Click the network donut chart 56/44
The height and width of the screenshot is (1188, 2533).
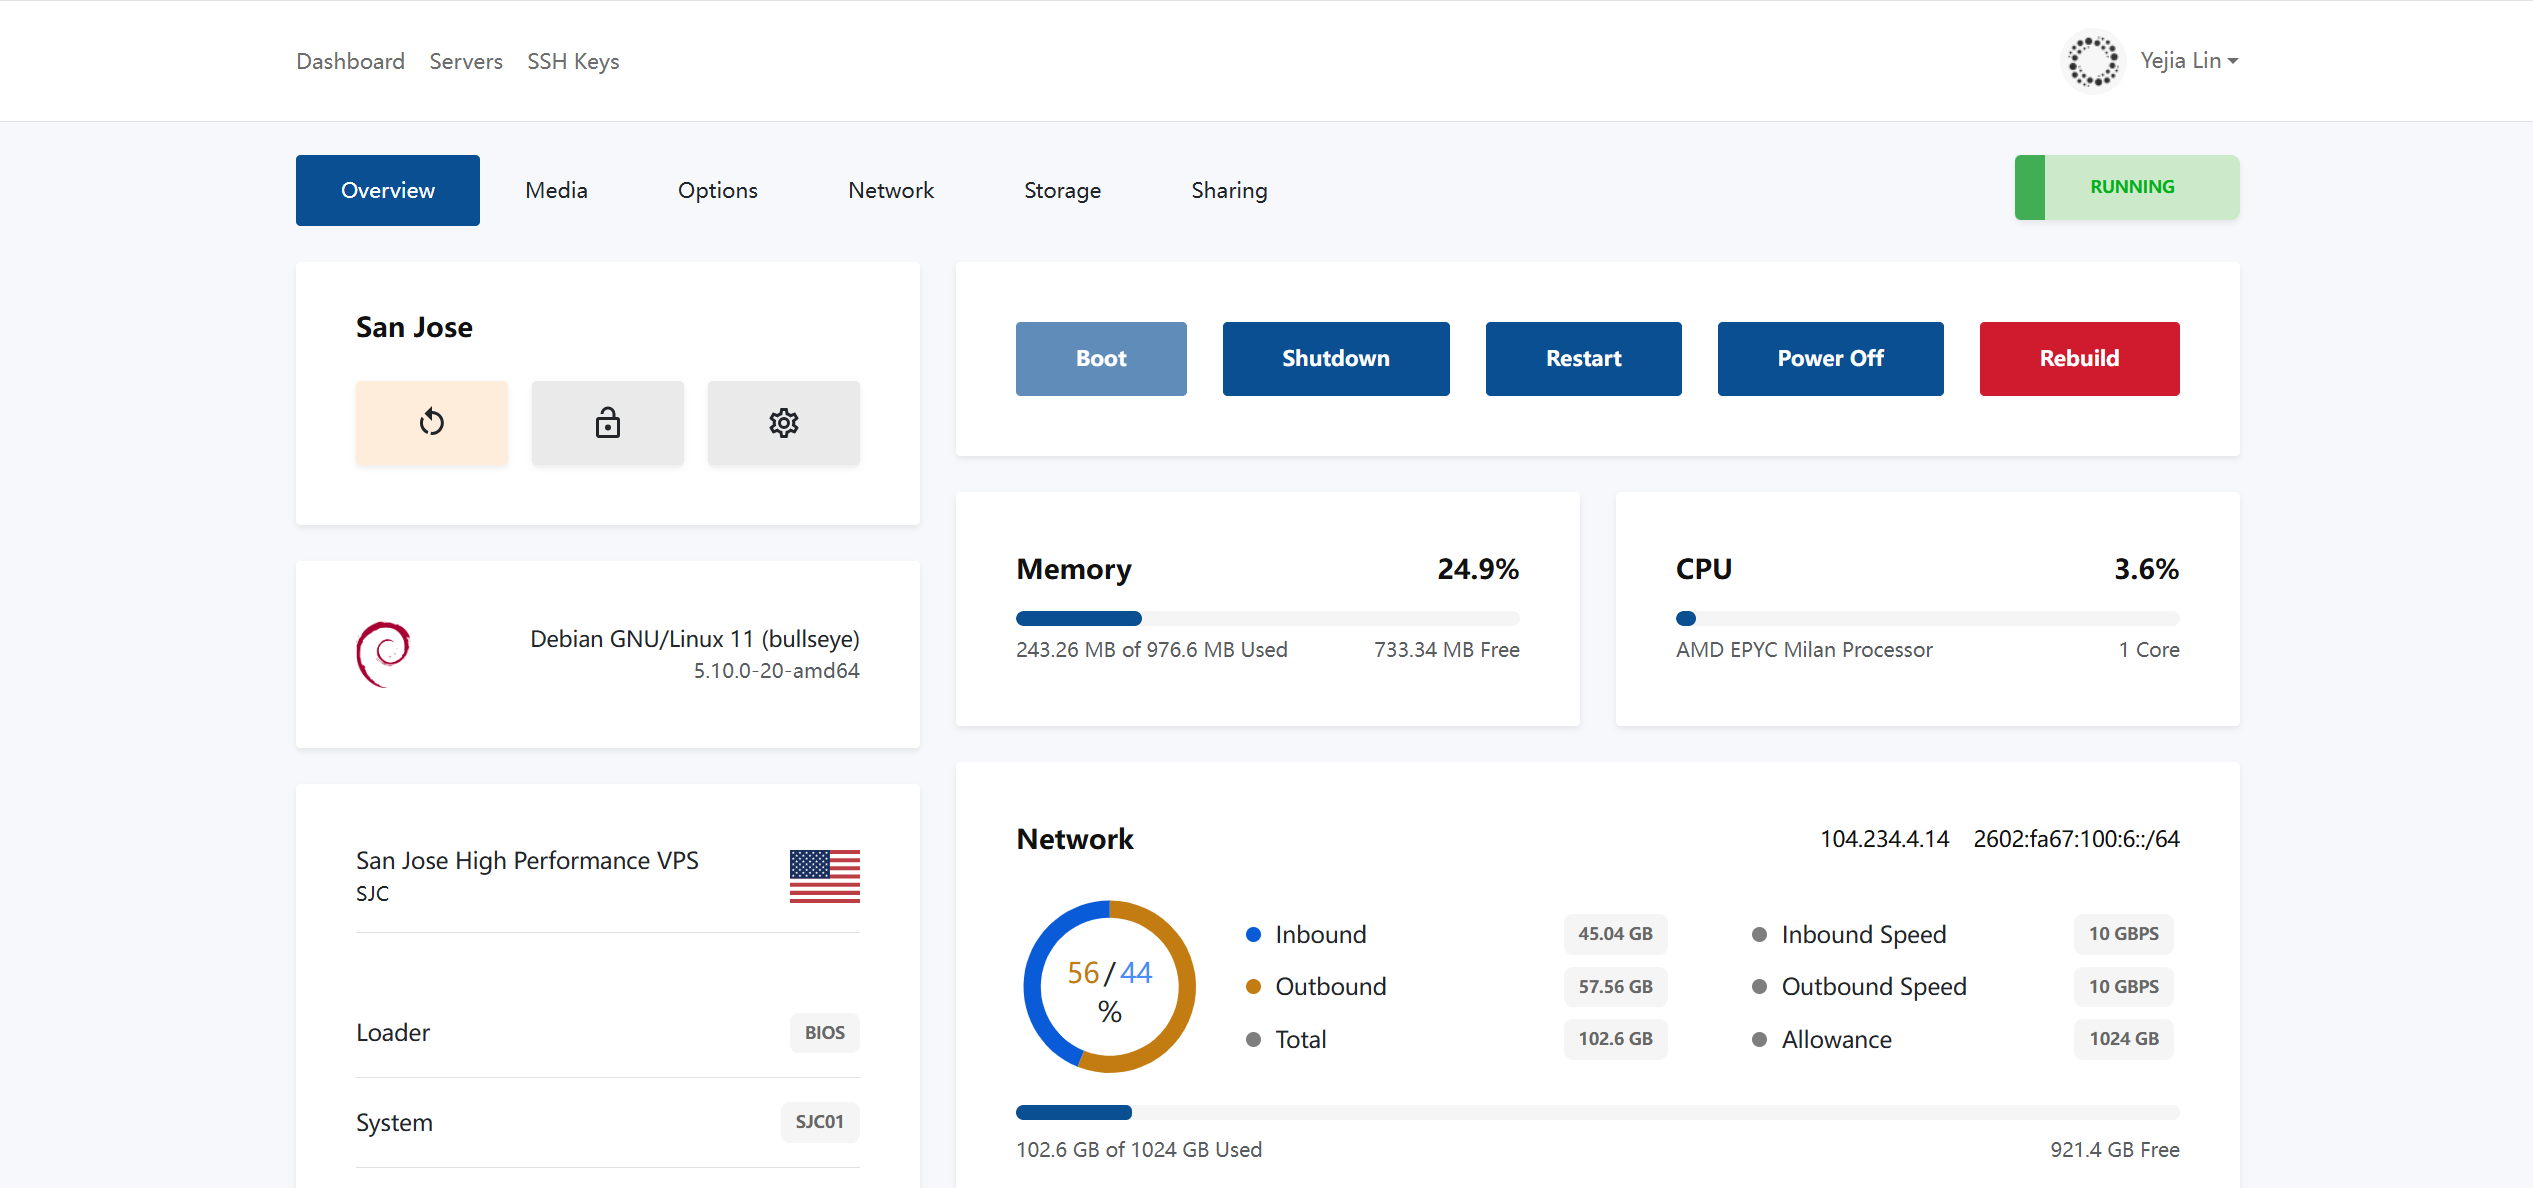point(1109,987)
